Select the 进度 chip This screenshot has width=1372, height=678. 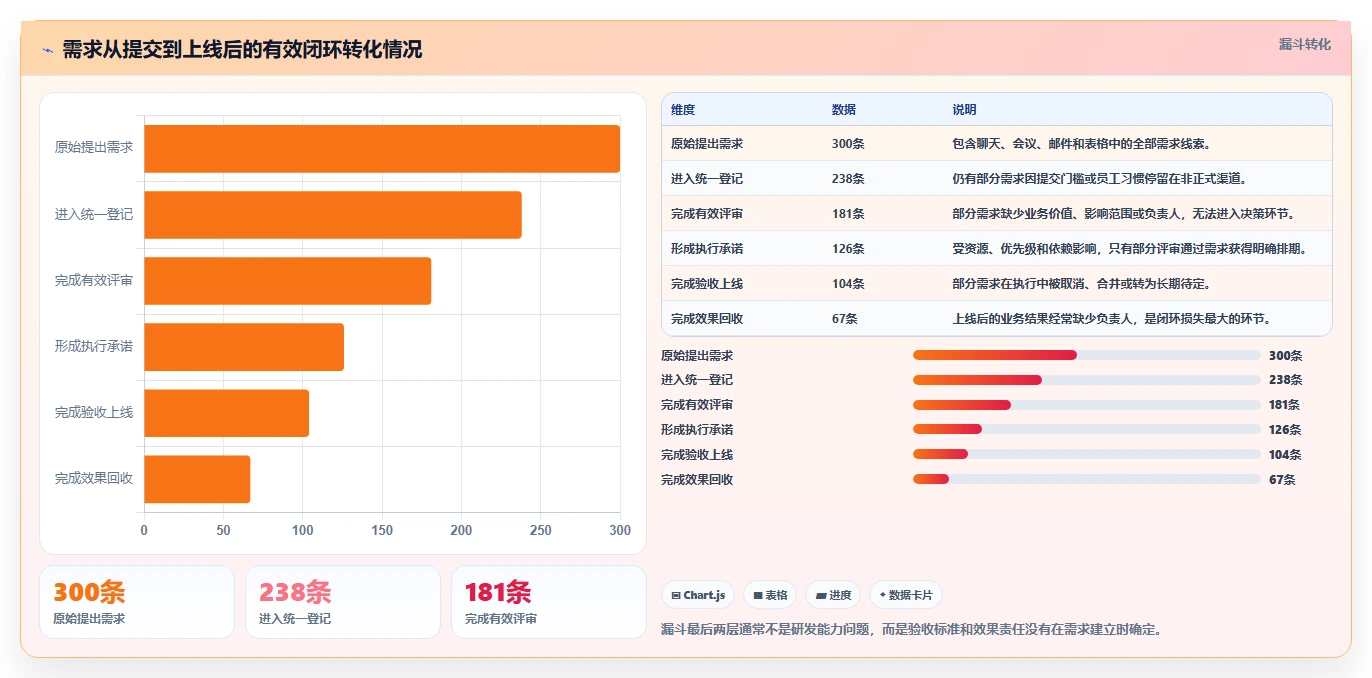(833, 595)
